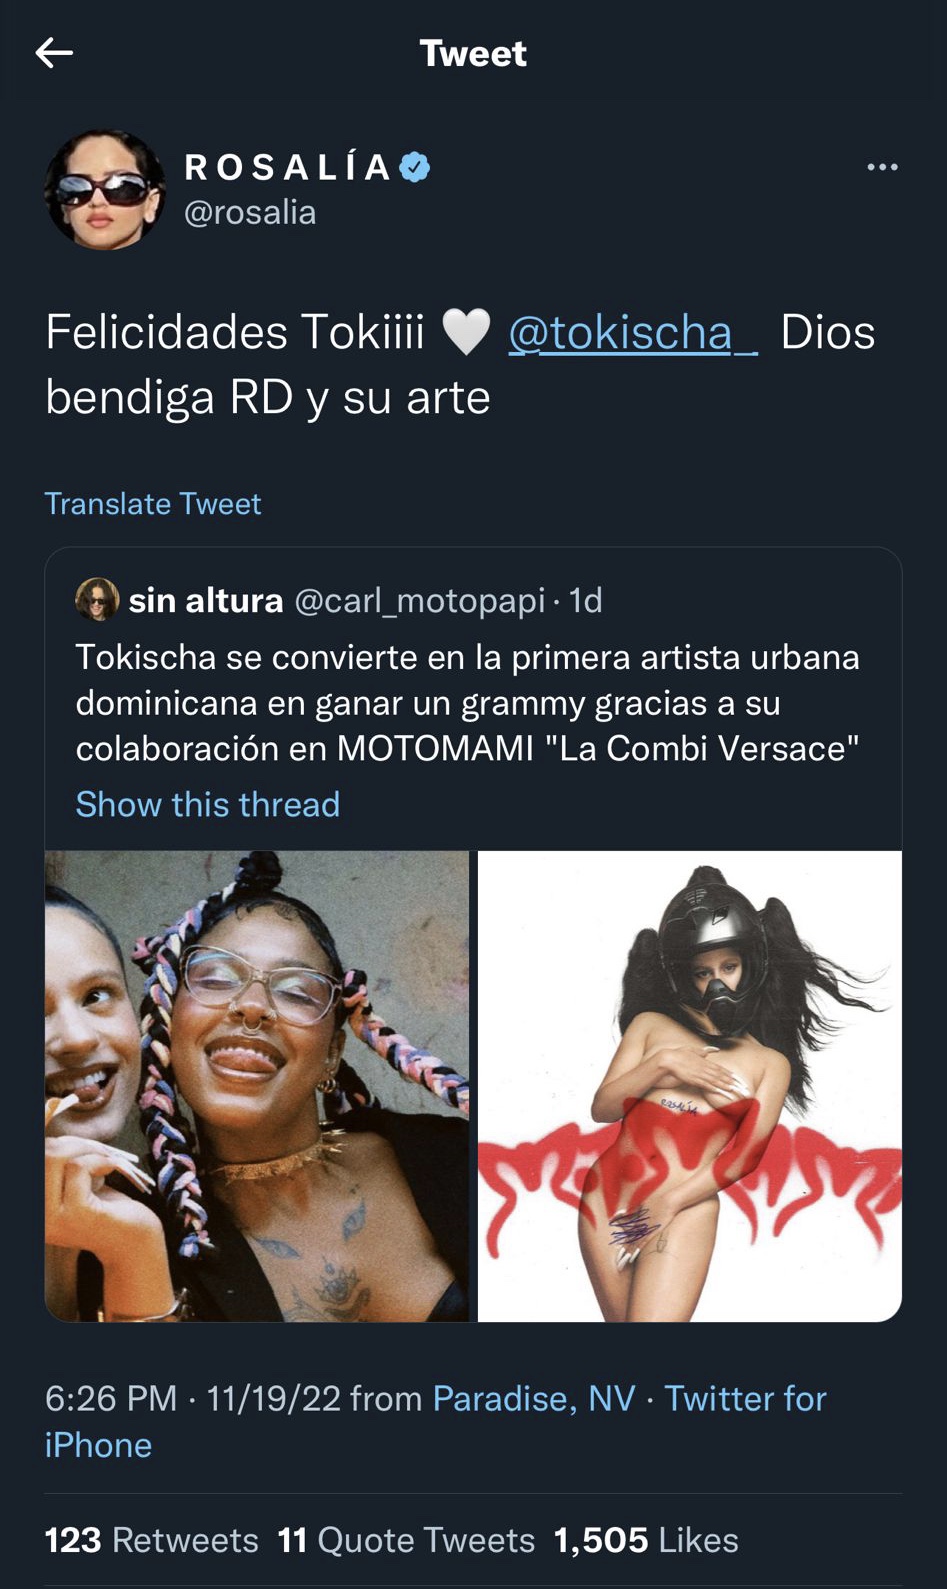Tap the white heart emoji in tweet
947x1589 pixels.
(466, 332)
